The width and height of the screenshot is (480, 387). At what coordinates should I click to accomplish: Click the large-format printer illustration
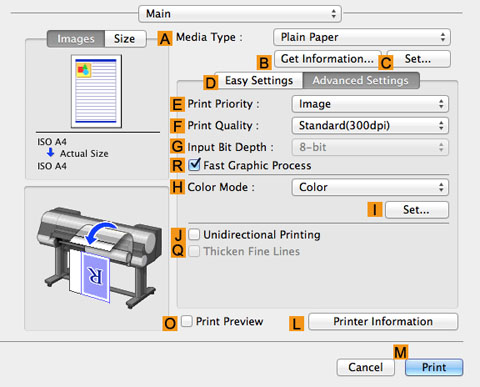(x=99, y=256)
